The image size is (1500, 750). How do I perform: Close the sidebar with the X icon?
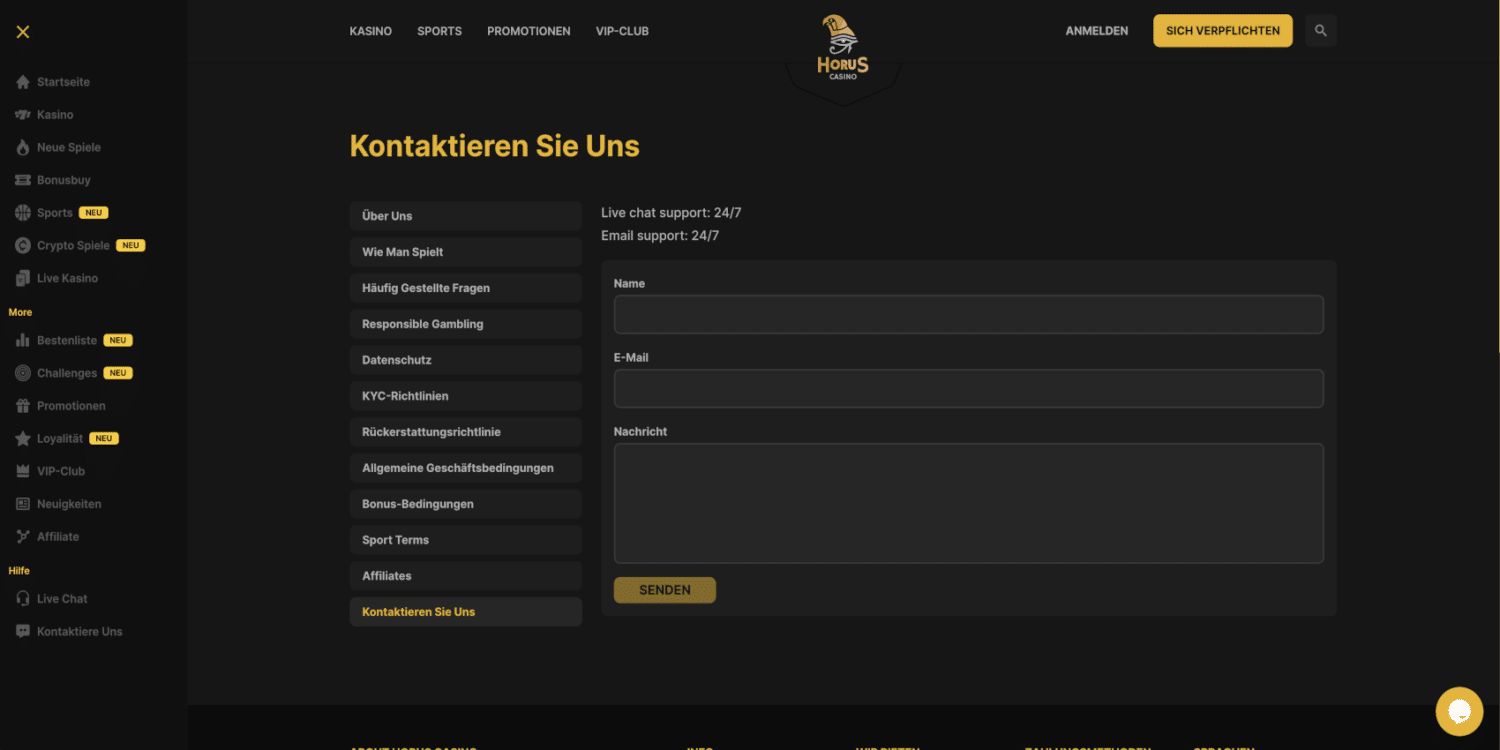coord(23,32)
